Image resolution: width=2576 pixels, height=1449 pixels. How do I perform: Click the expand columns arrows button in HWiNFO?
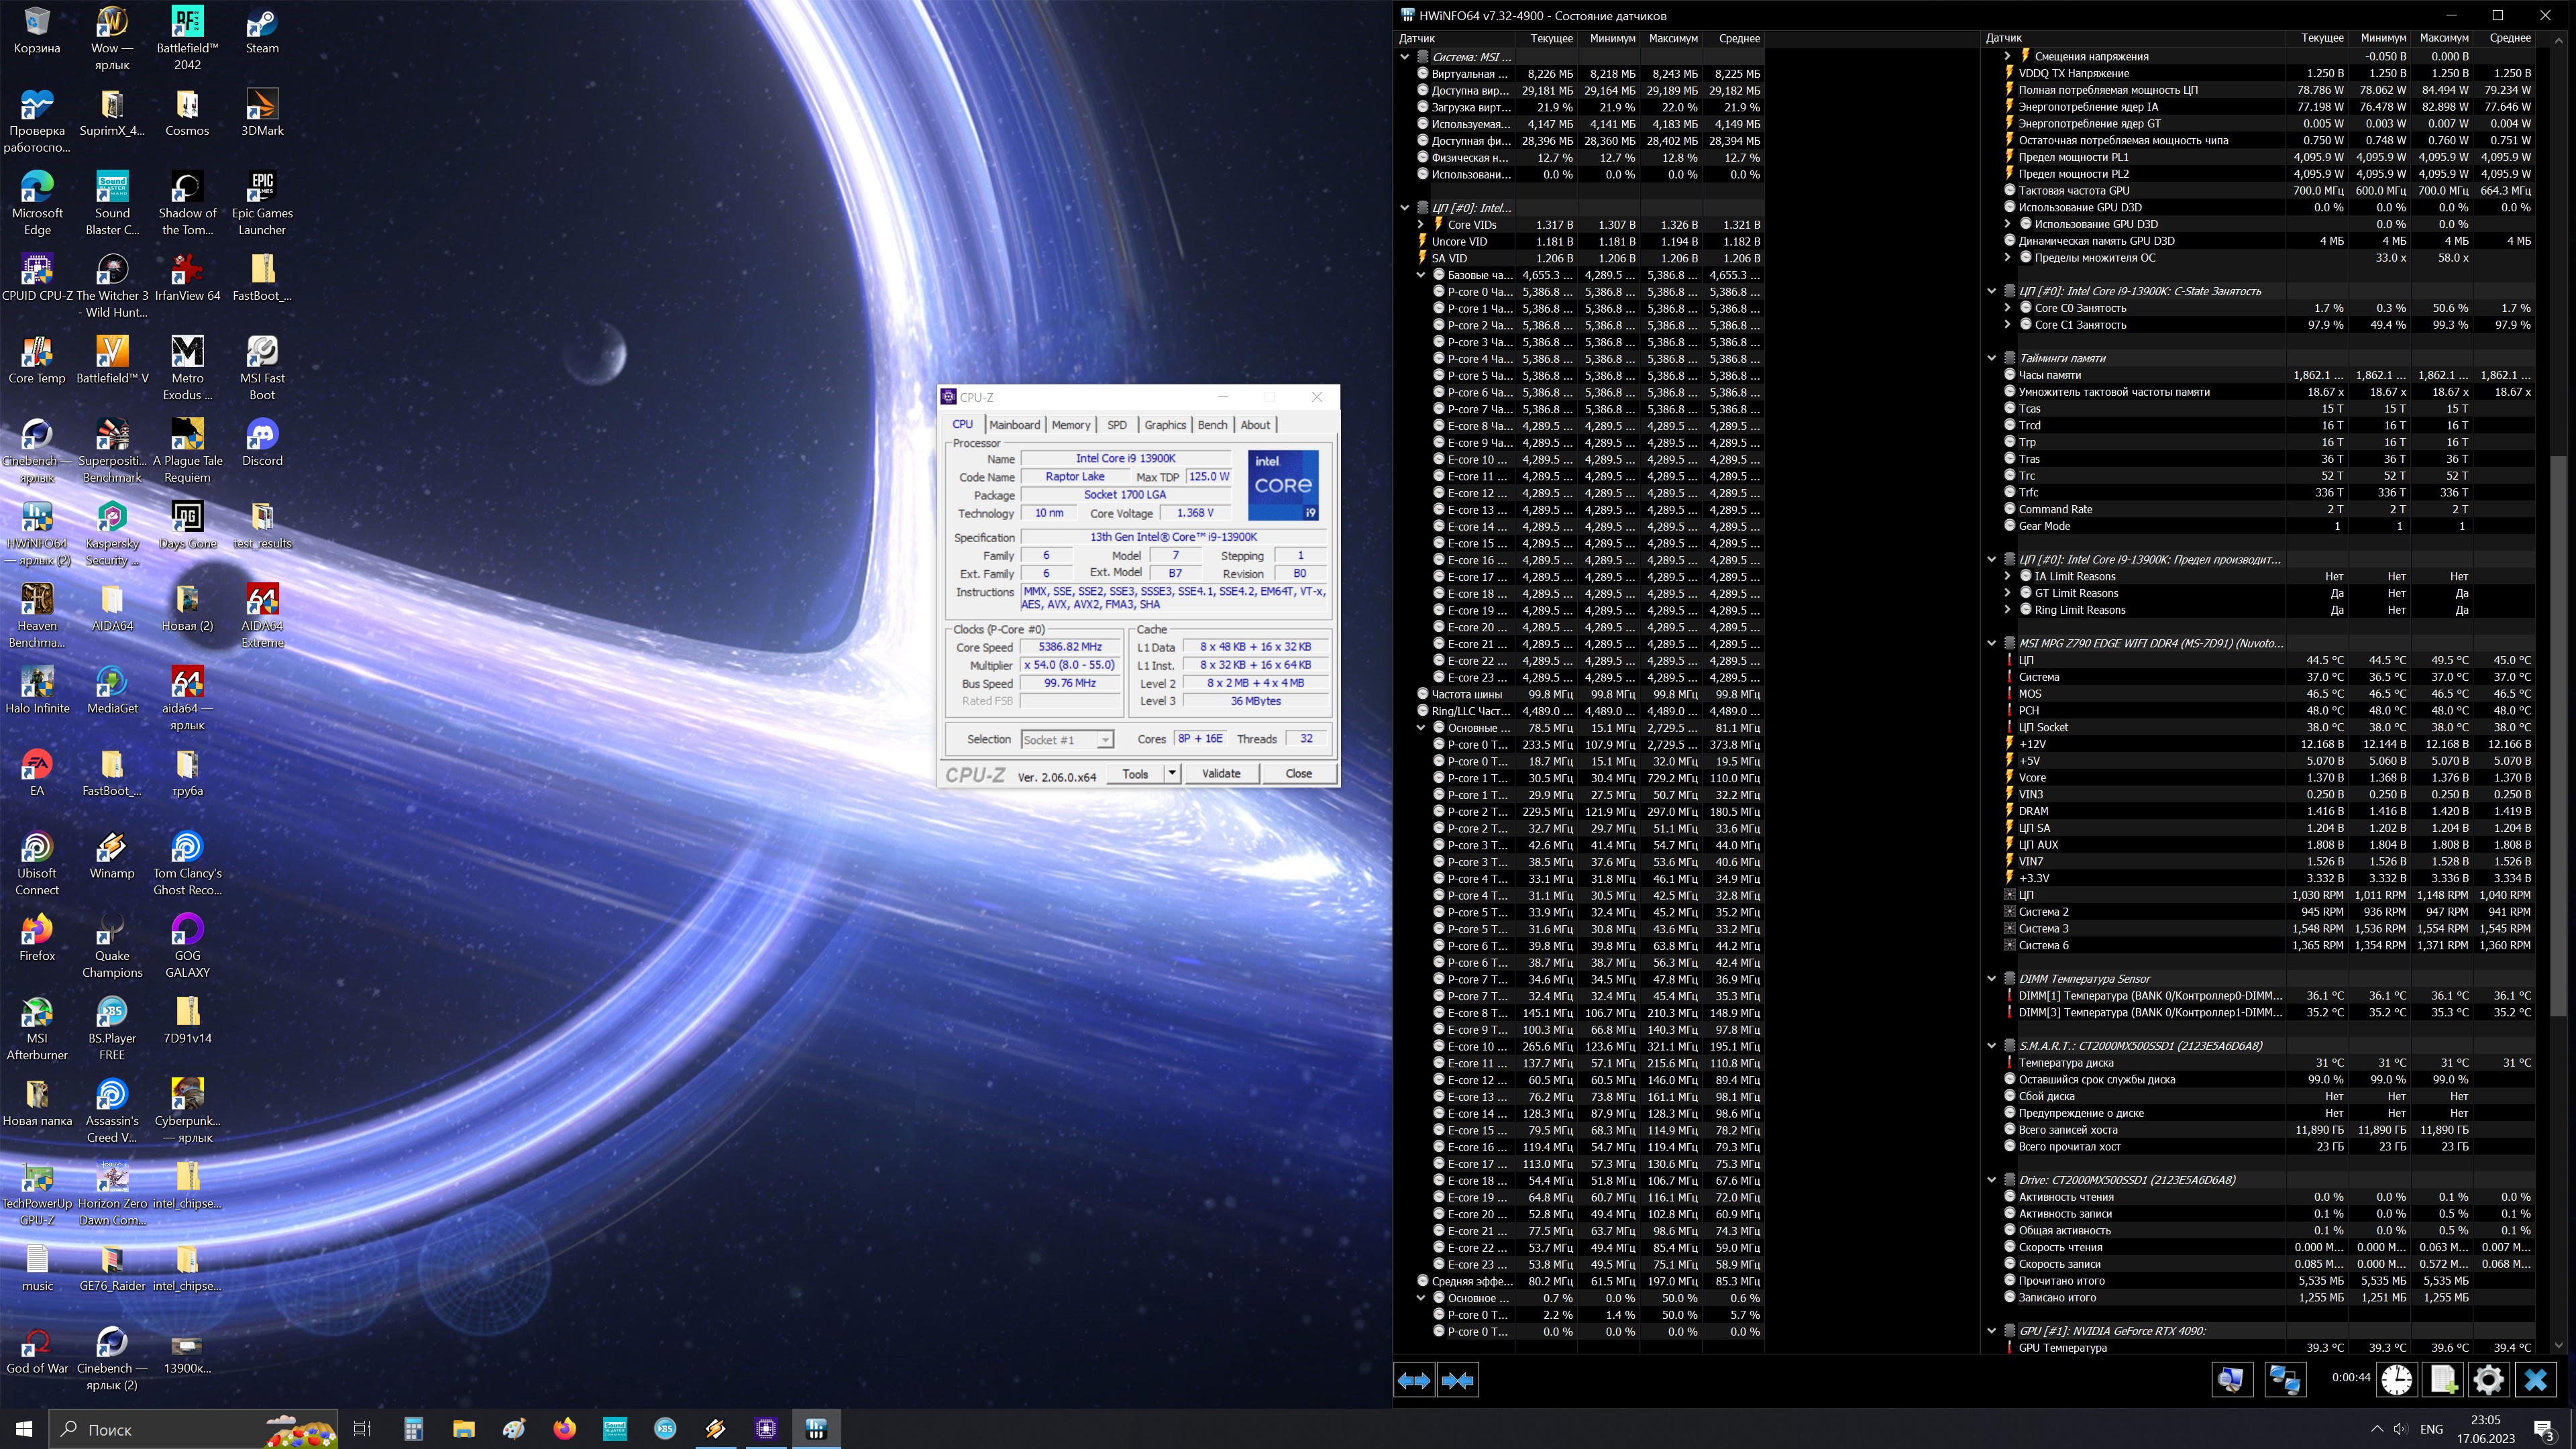coord(1414,1380)
